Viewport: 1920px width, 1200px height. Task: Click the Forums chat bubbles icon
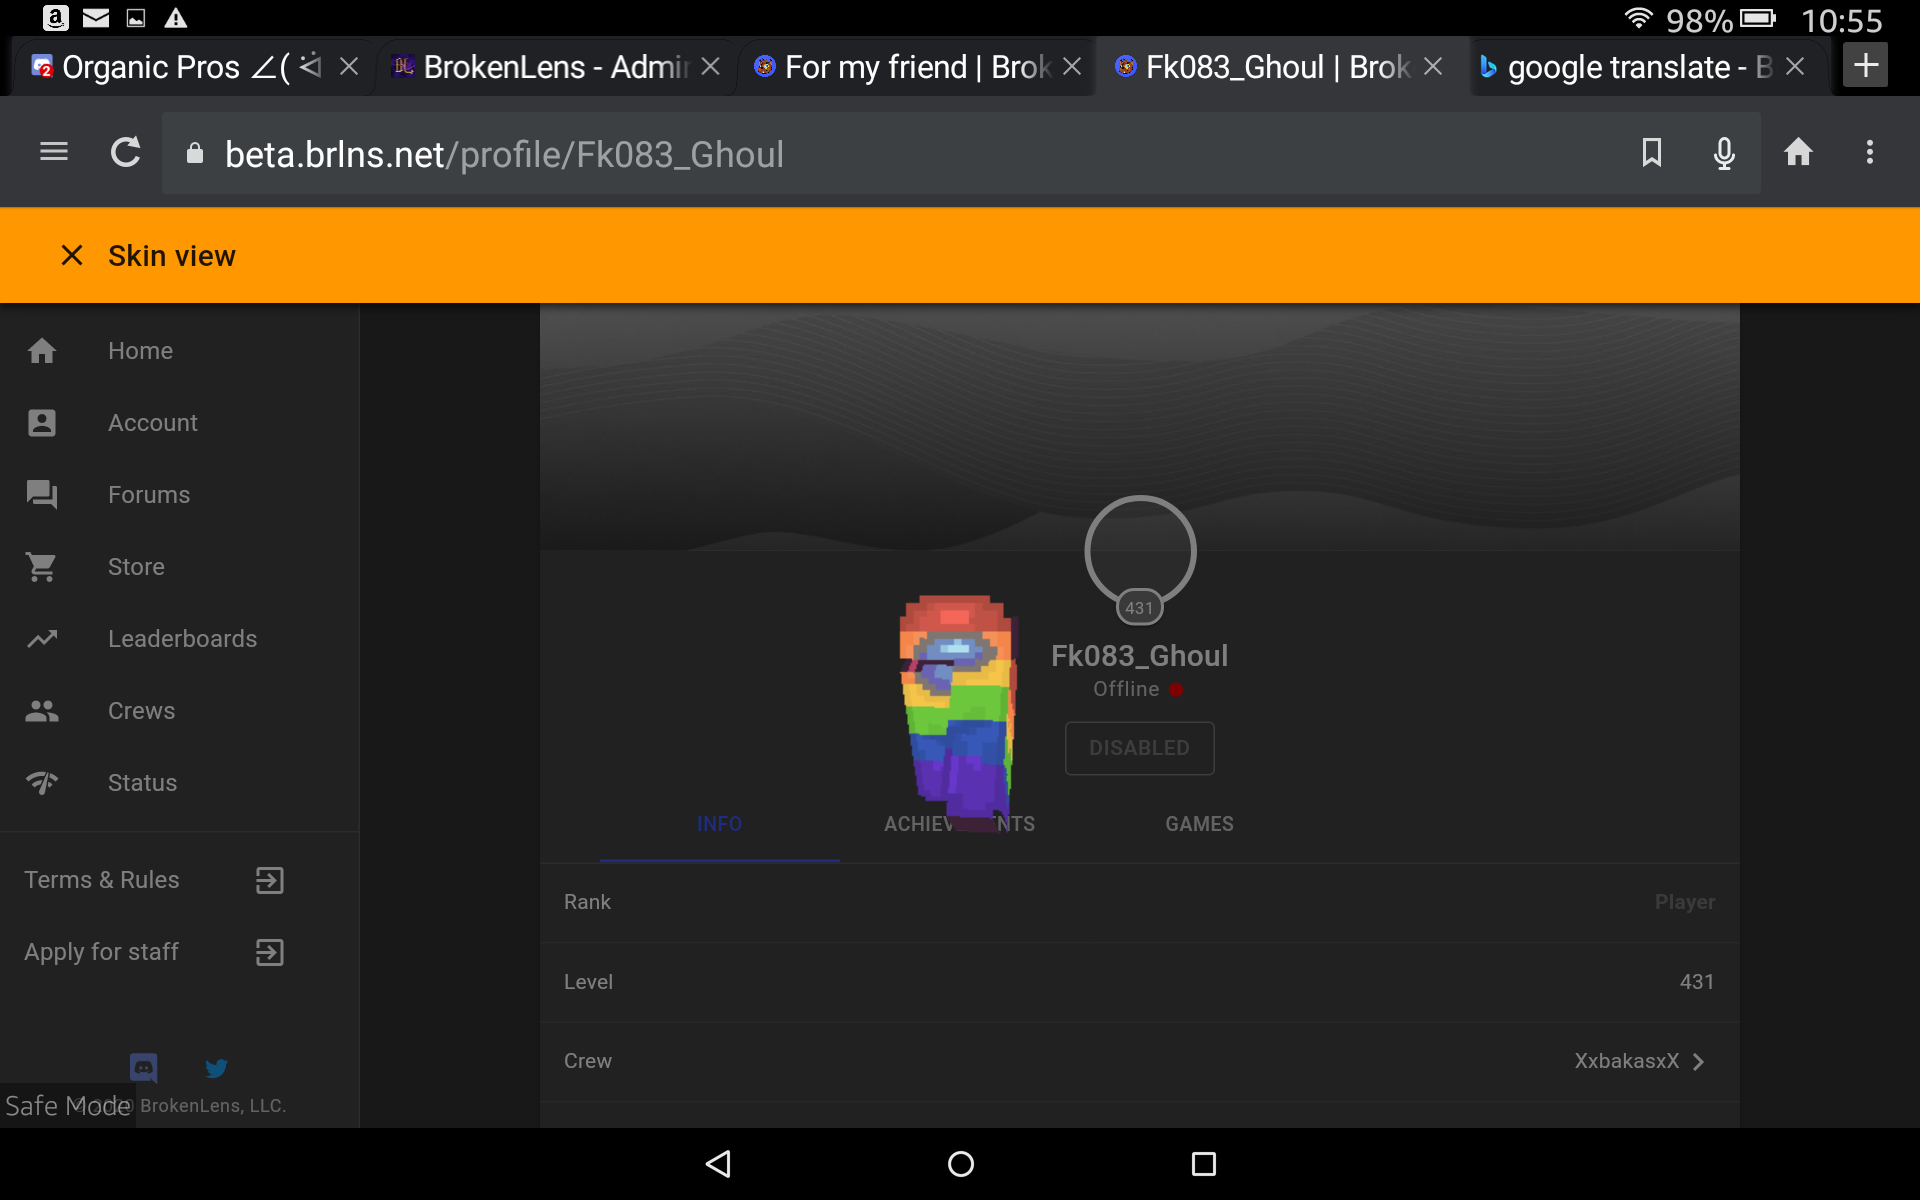pos(42,495)
